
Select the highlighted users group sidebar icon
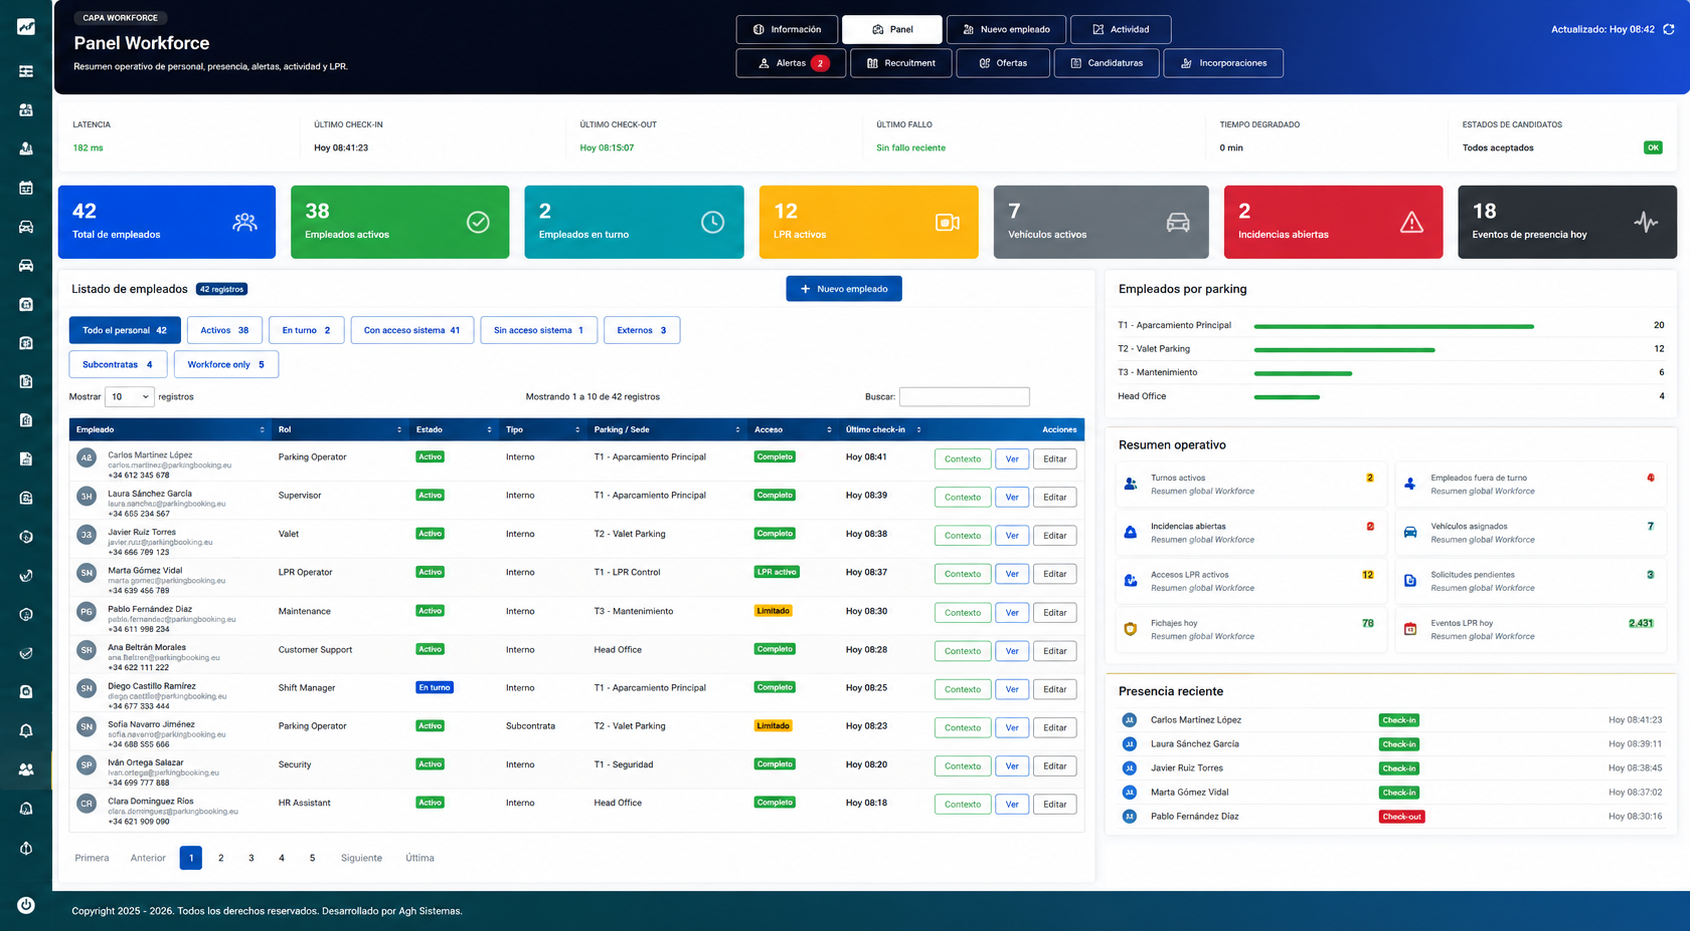click(x=26, y=770)
